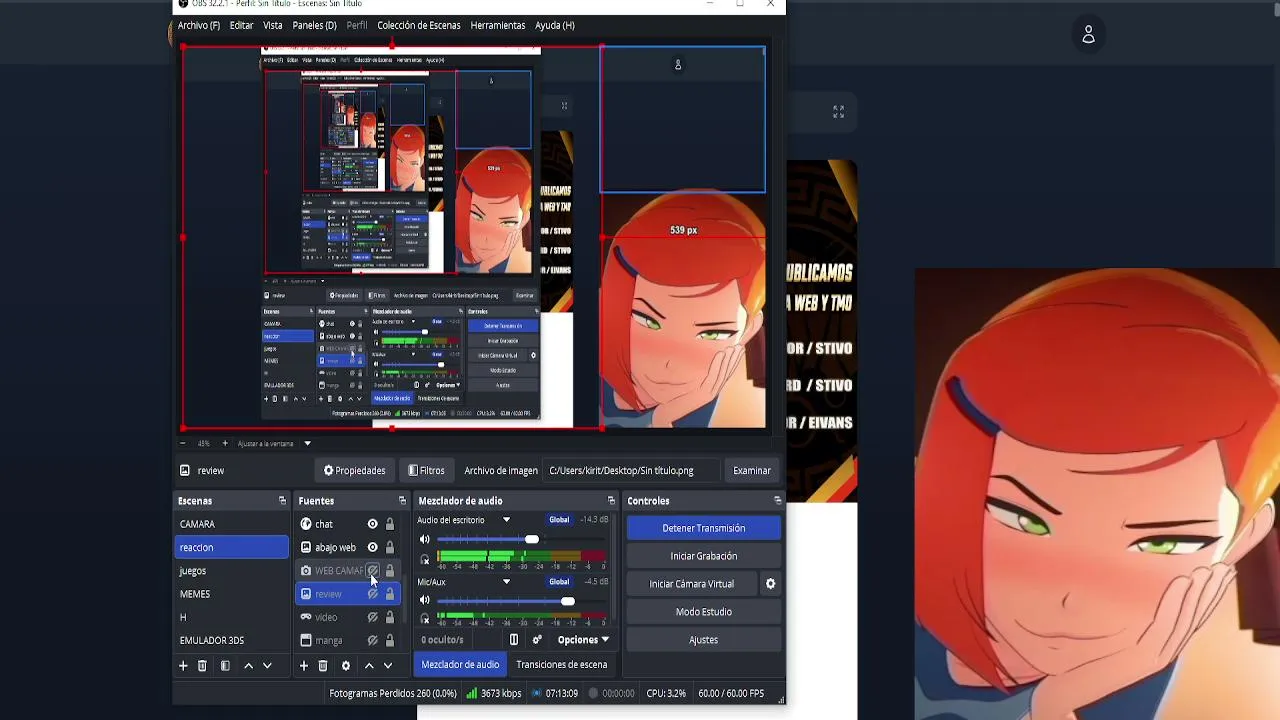Hide the chat source
Viewport: 1280px width, 720px height.
[373, 524]
